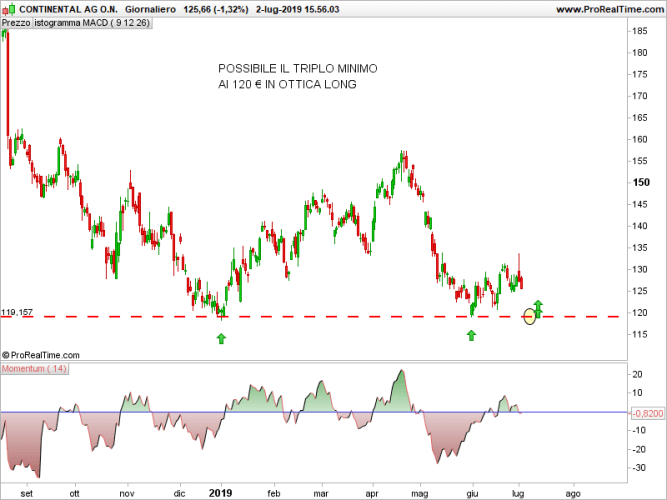Screen dimensions: 667x500
Task: Click the © ProRealTime.com watermark text
Action: (40, 354)
